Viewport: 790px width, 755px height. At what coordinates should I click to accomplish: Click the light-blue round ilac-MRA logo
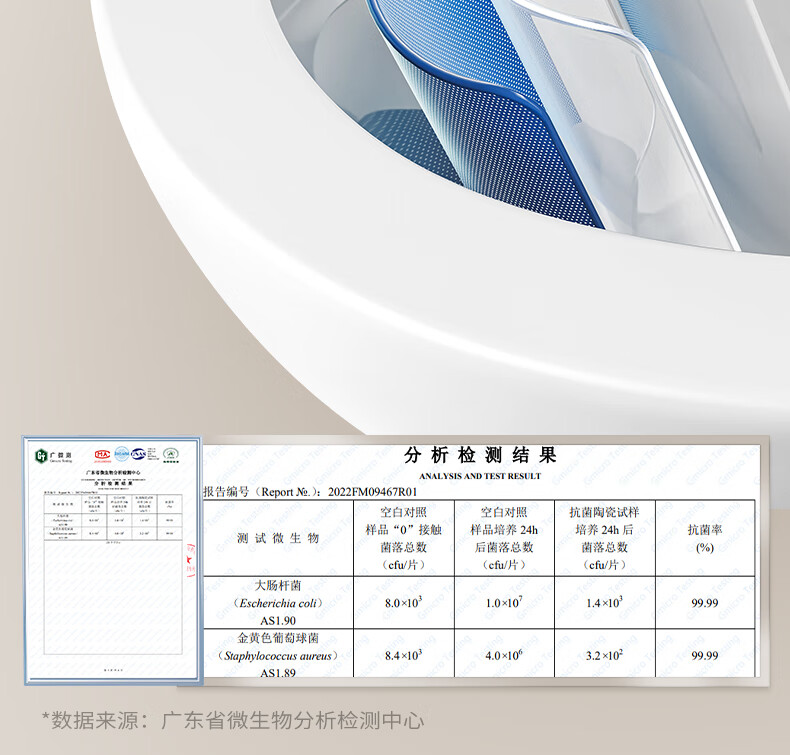click(121, 454)
